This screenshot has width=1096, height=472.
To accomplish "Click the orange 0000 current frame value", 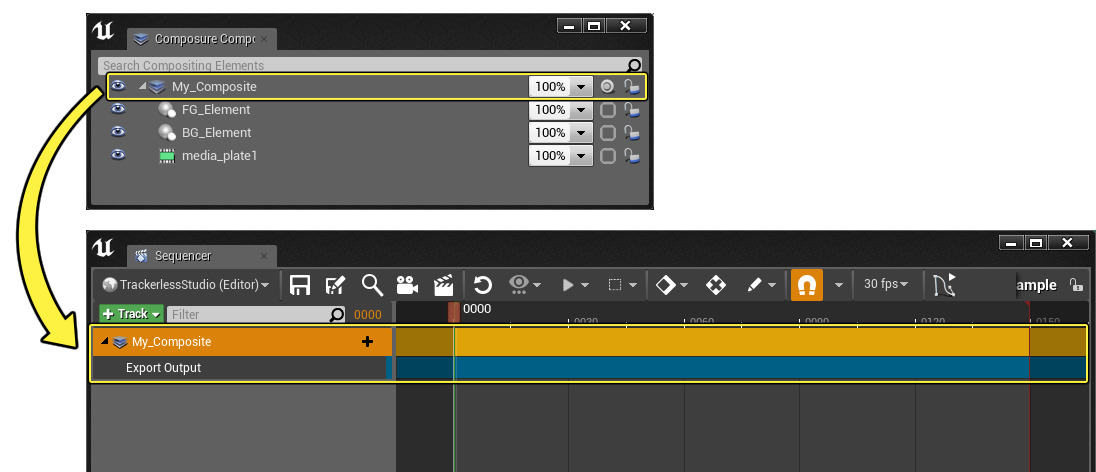I will pos(368,315).
